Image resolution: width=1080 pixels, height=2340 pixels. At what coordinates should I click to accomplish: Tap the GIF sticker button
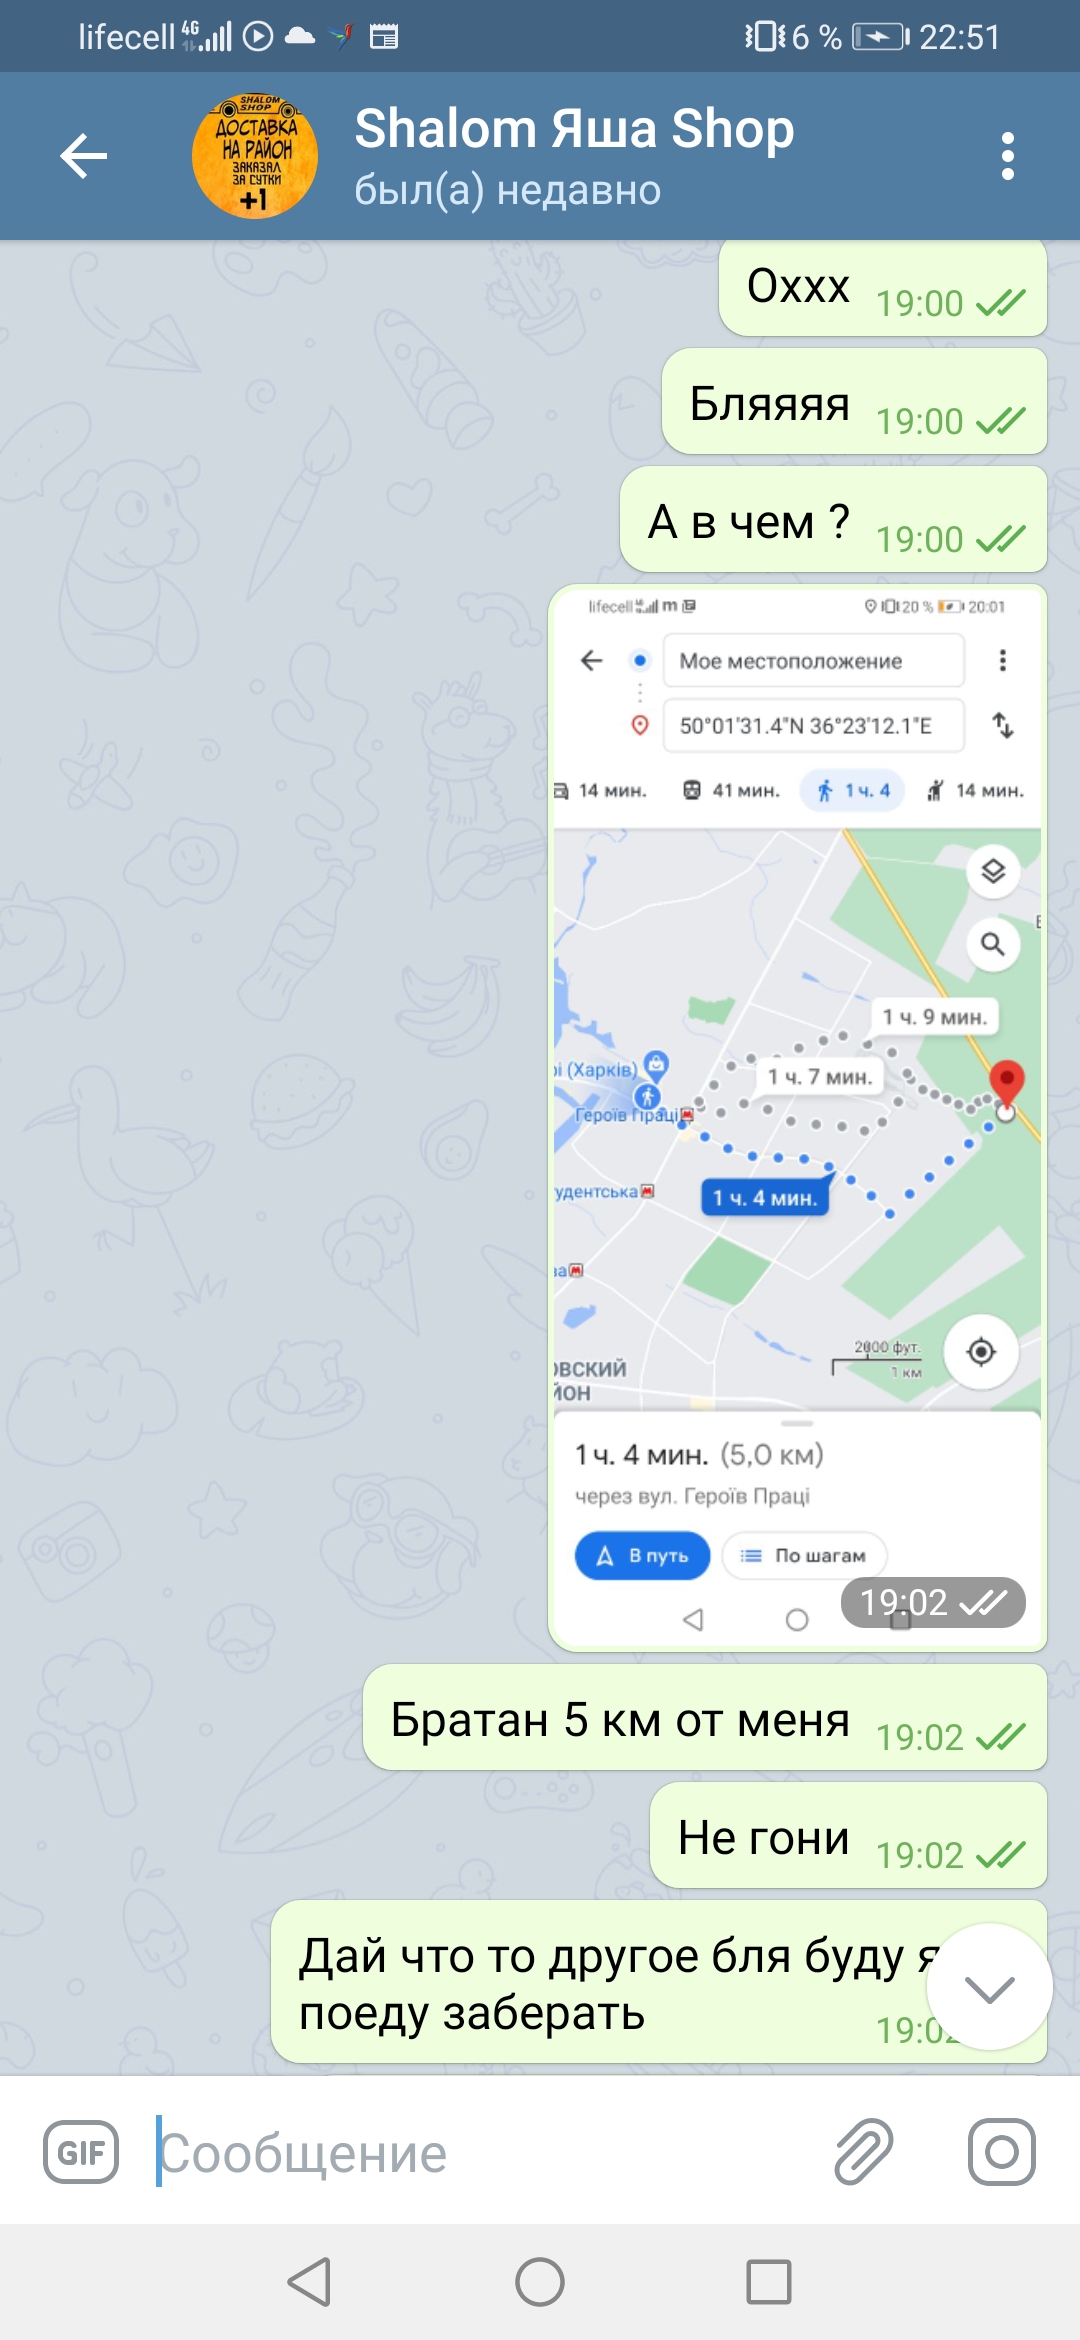[x=81, y=2152]
